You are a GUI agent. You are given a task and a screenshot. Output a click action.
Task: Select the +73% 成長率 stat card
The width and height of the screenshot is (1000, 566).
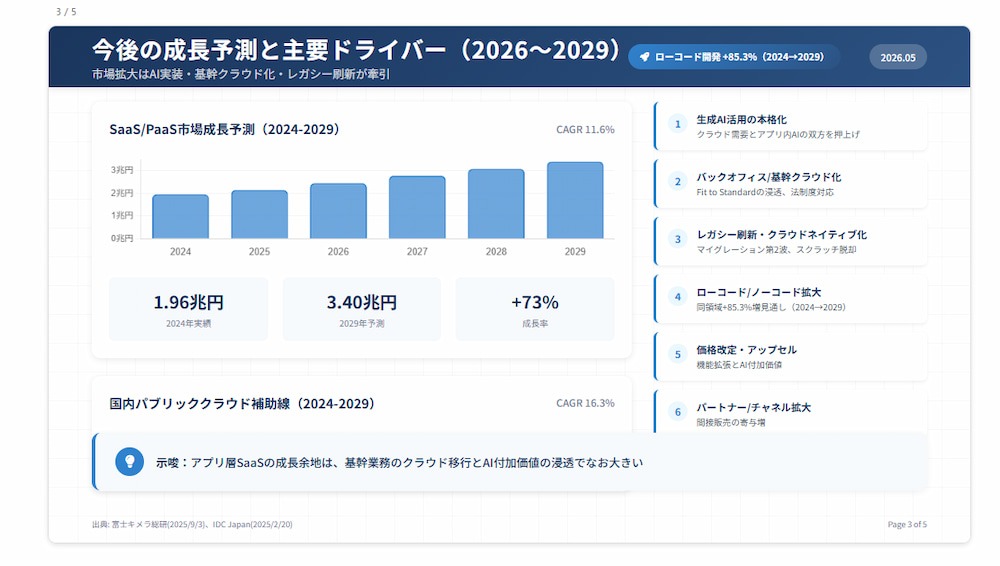point(535,309)
